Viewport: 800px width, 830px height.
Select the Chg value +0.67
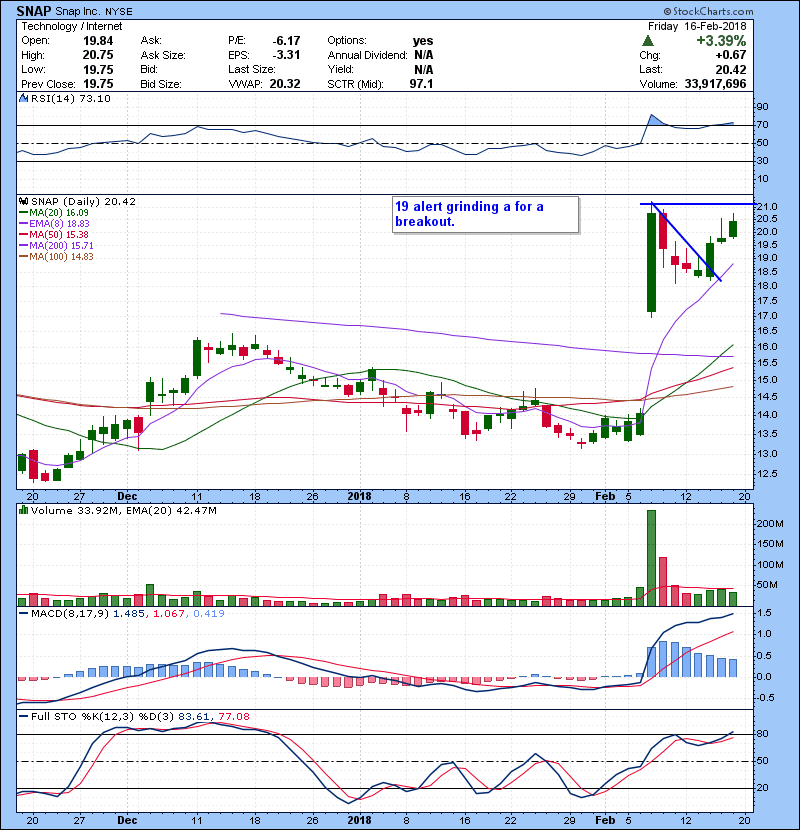point(731,55)
